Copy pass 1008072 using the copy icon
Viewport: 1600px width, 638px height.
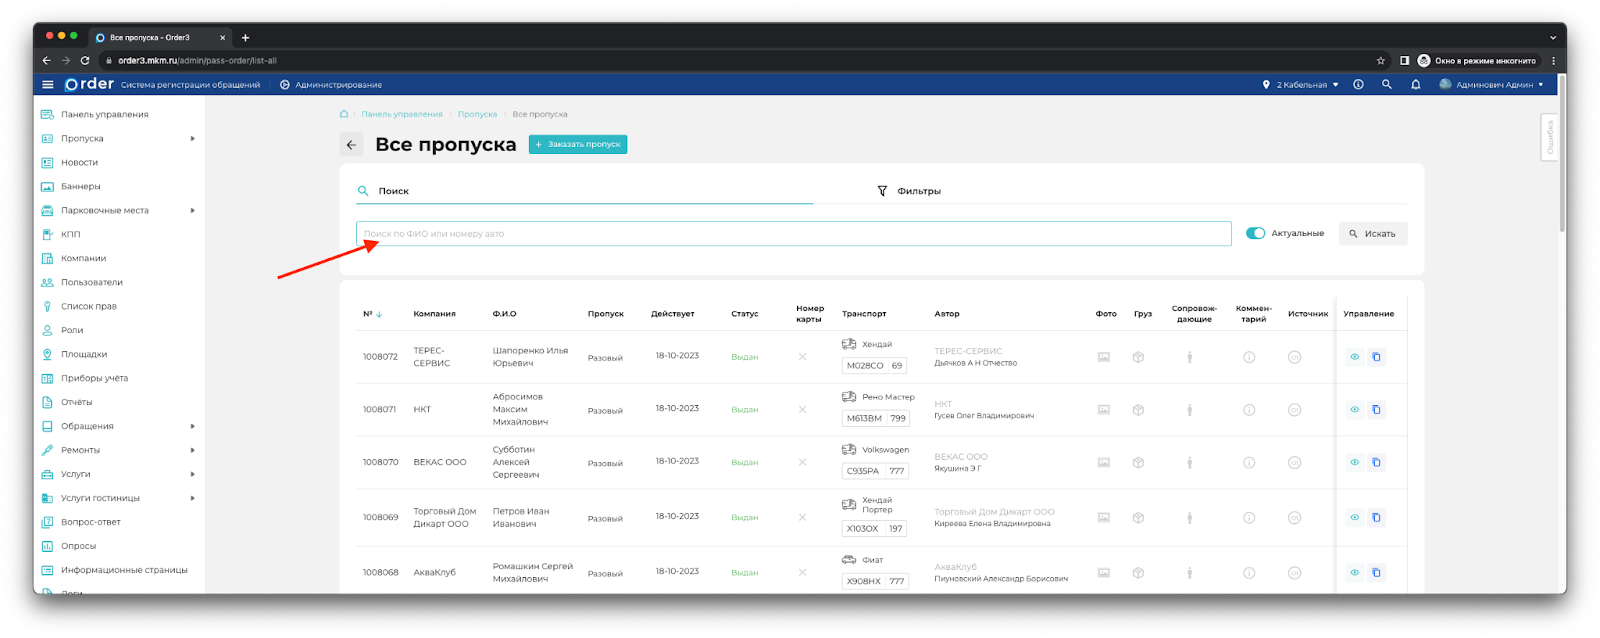pos(1376,357)
